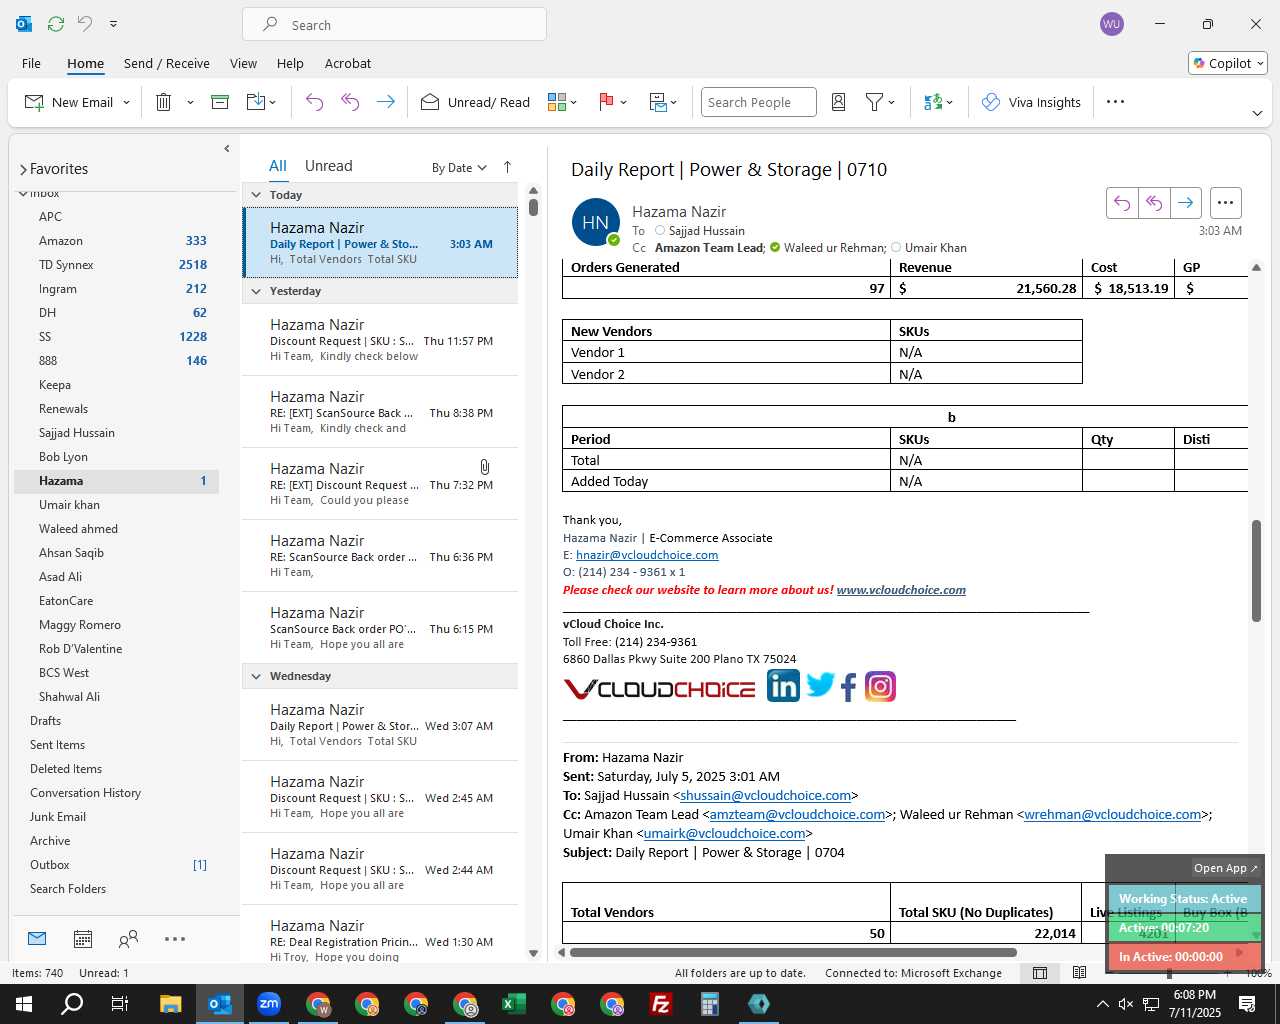Expand the Favorites section
1280x1024 pixels.
pos(23,169)
